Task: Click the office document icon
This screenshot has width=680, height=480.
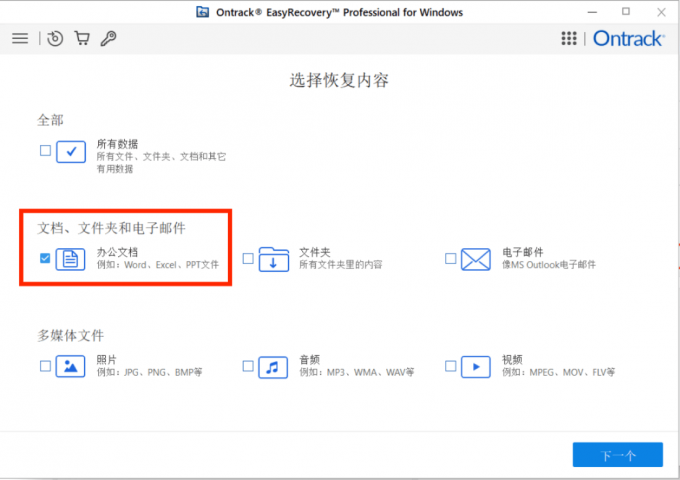Action: [x=71, y=259]
